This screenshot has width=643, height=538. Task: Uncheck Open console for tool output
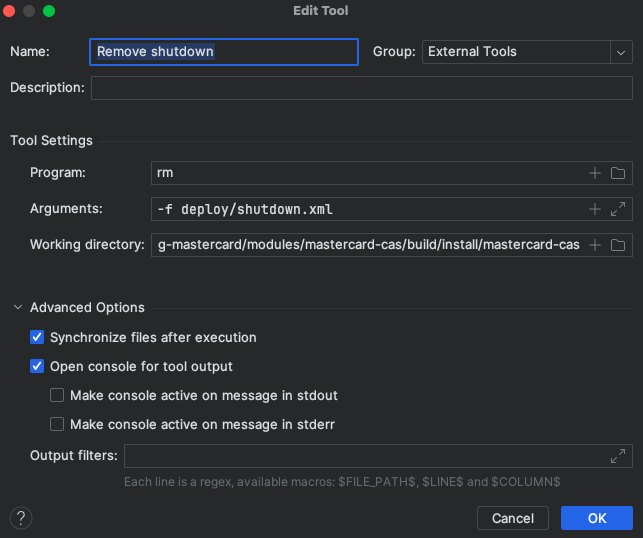click(x=37, y=367)
